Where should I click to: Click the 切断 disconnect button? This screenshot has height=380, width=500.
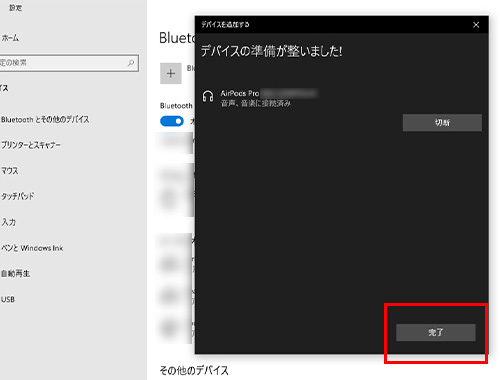(x=442, y=123)
